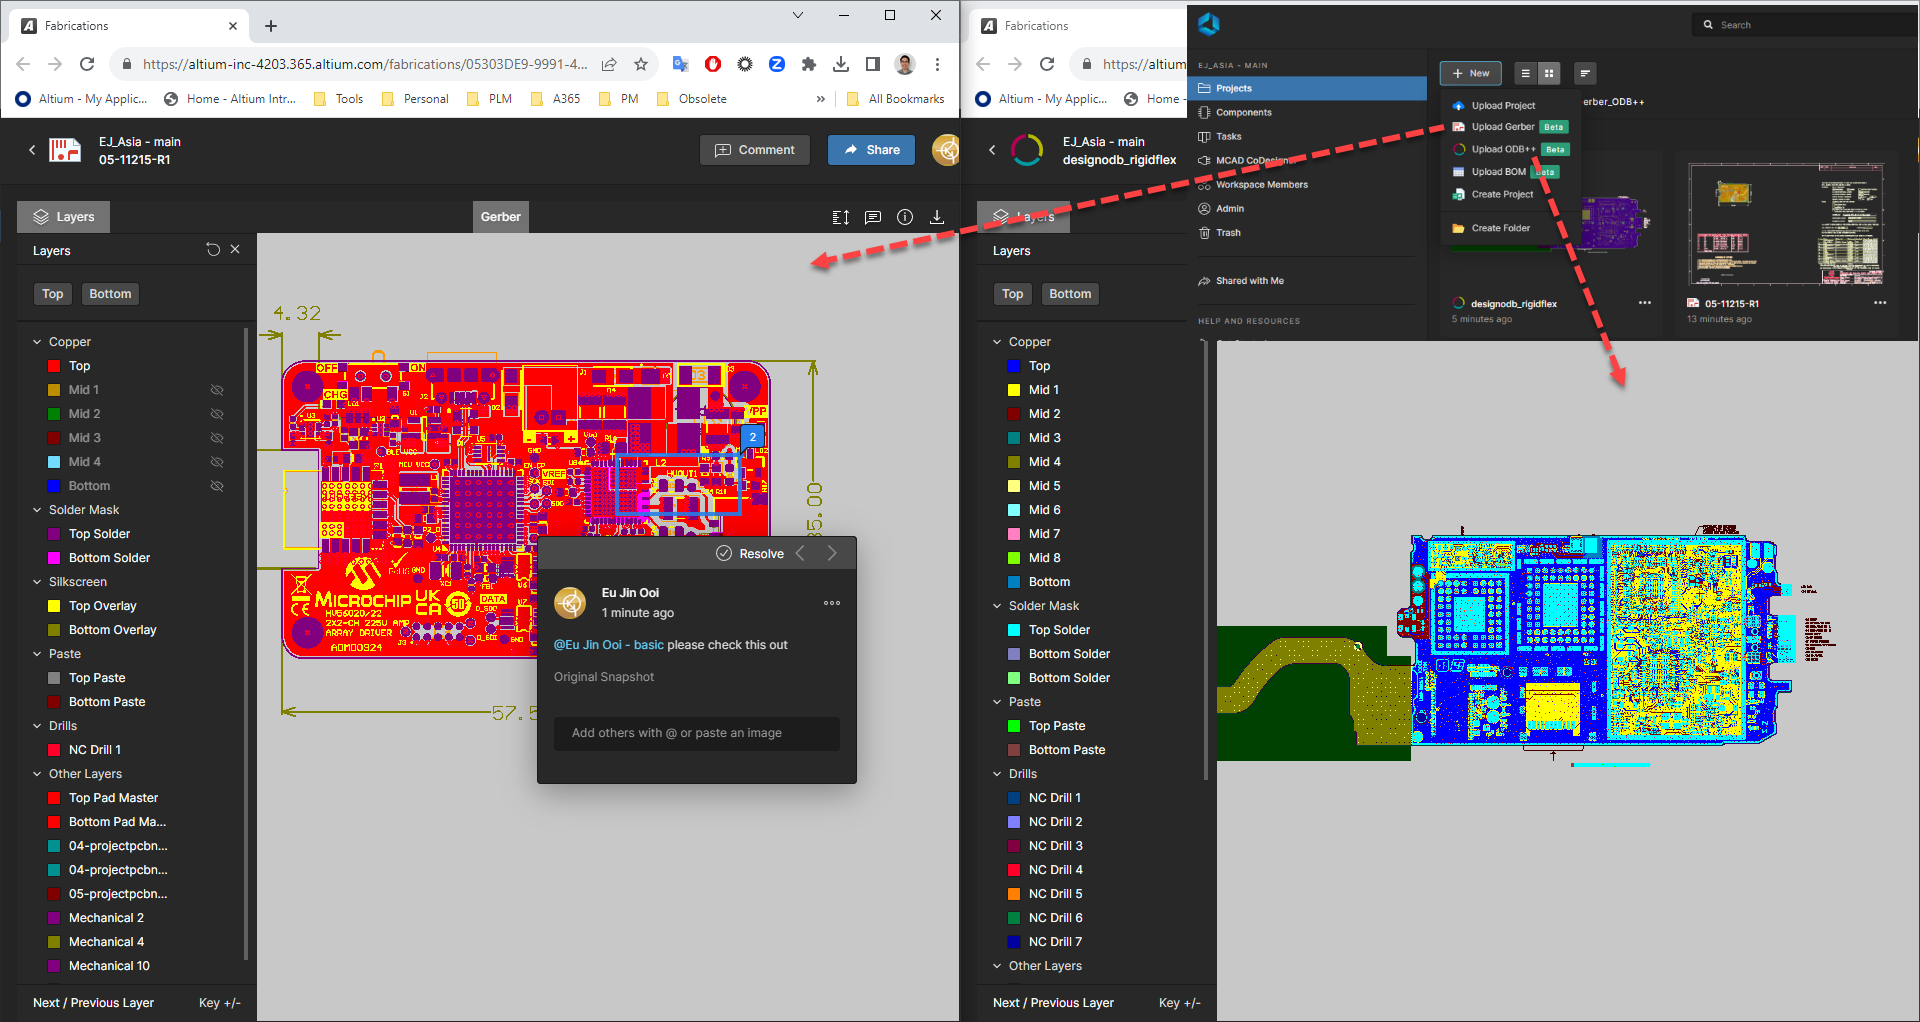Reset layers with the refresh icon
This screenshot has width=1920, height=1022.
(213, 250)
